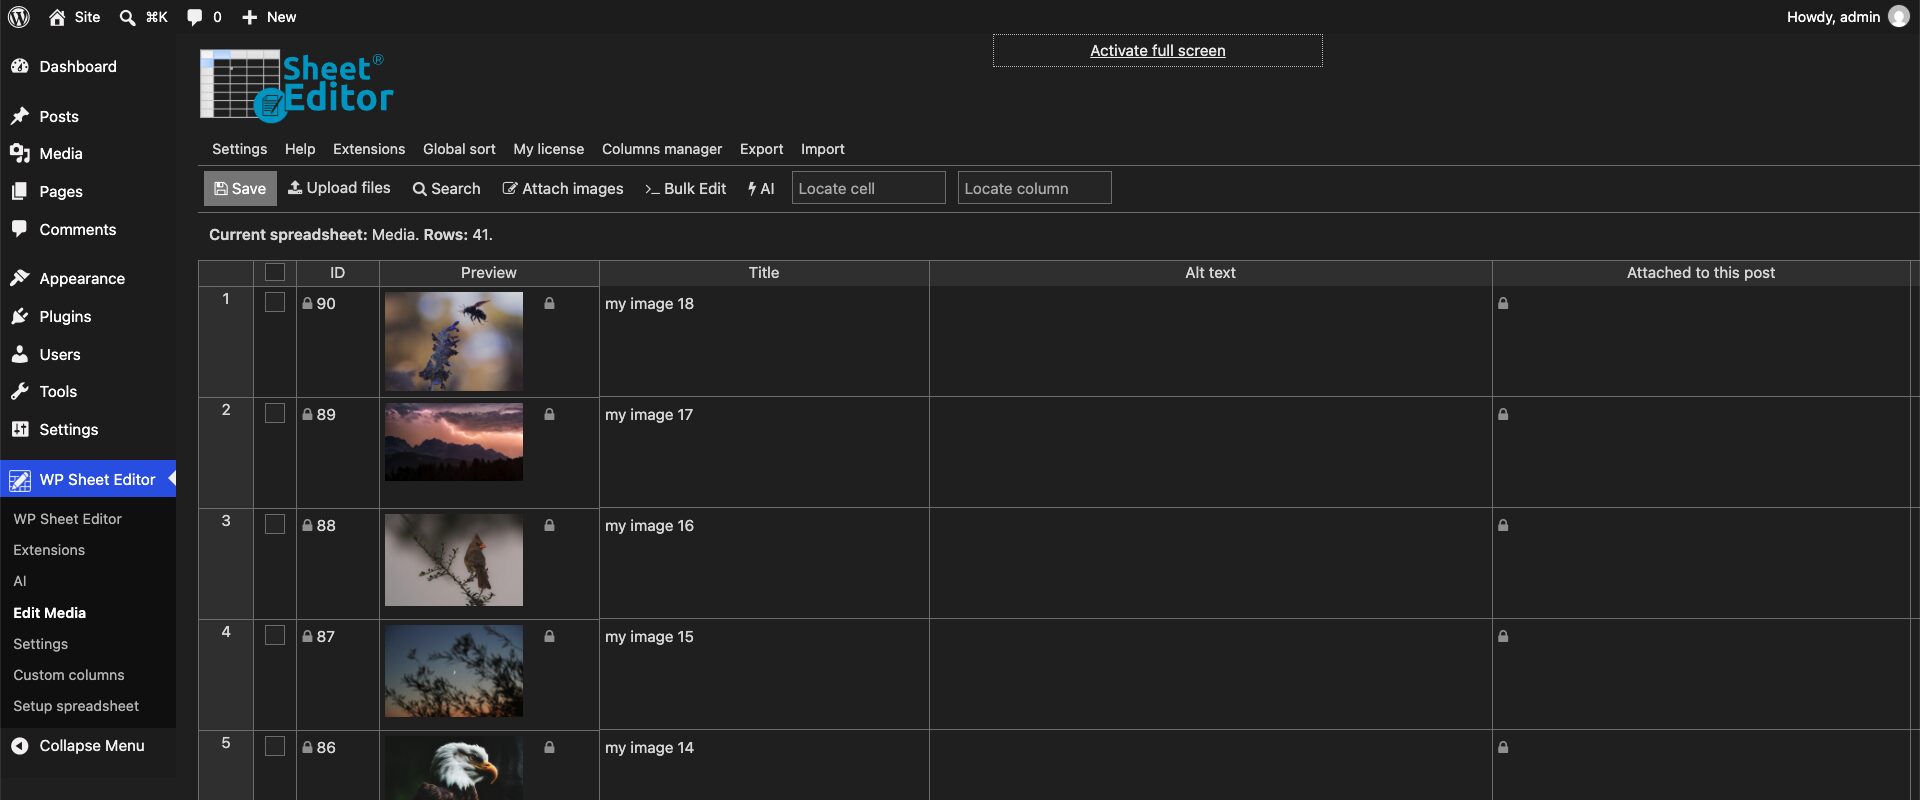Click the Posts pin icon
Viewport: 1920px width, 800px height.
20,116
